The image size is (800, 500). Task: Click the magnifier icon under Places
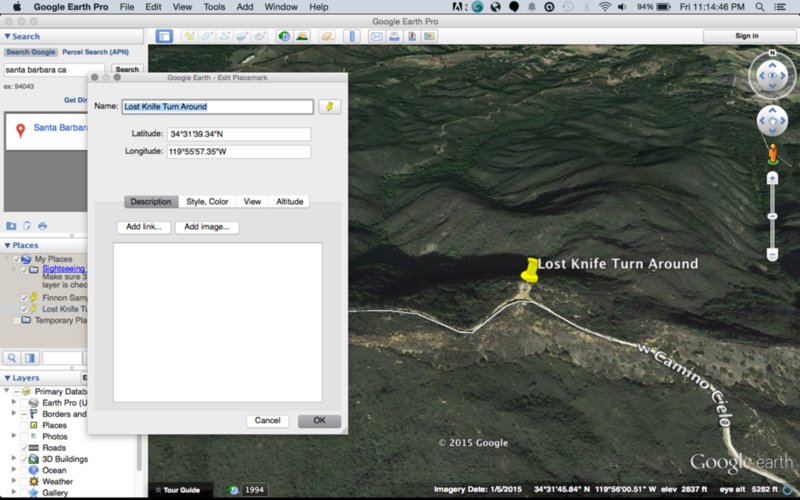[12, 358]
